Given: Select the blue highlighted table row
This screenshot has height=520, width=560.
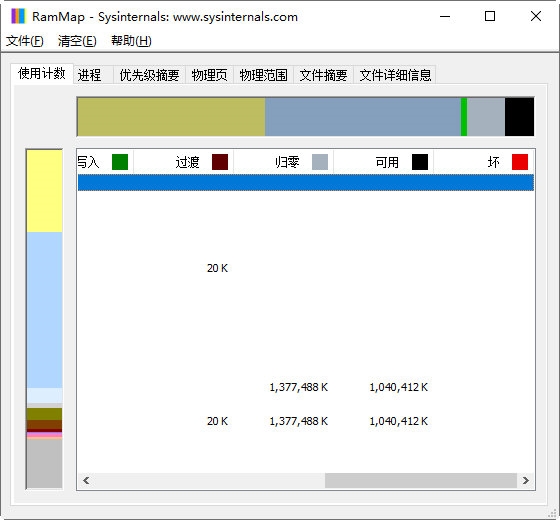Looking at the screenshot, I should click(306, 182).
